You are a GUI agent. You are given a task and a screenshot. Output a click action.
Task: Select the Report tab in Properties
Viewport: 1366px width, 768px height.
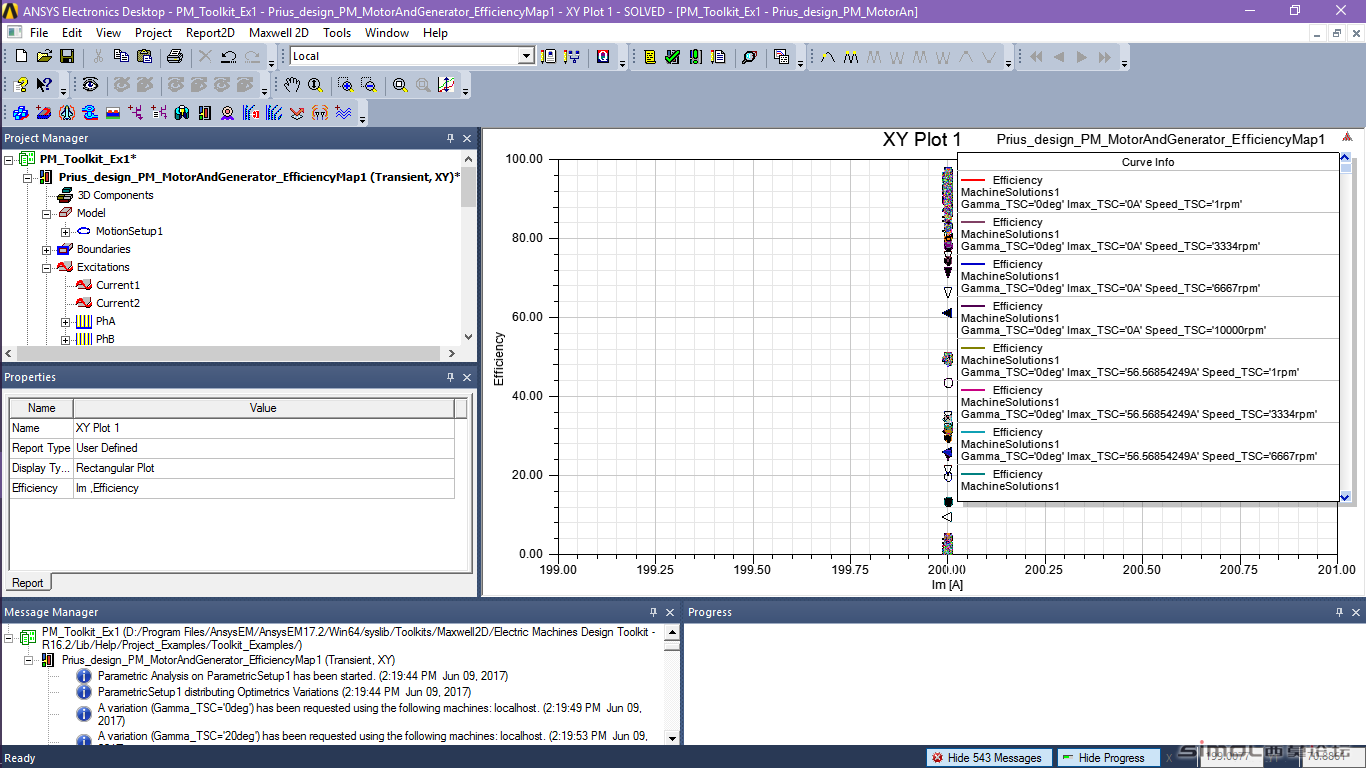pos(28,583)
